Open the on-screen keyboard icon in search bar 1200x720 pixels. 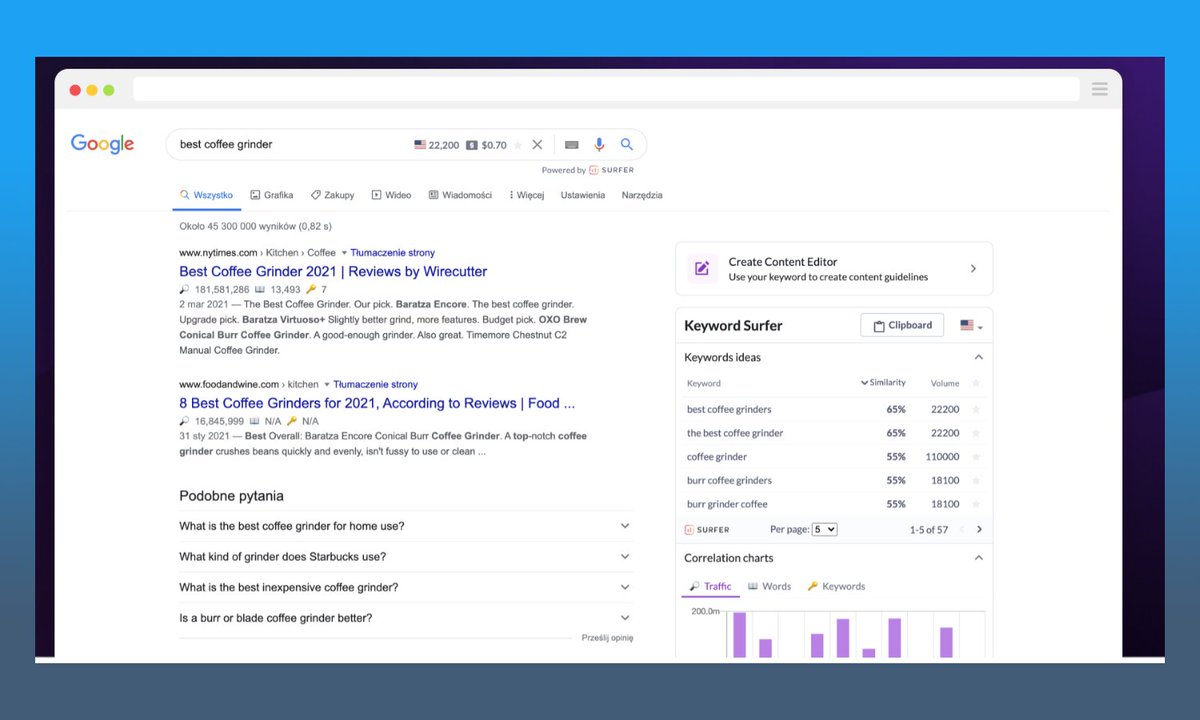pos(572,145)
